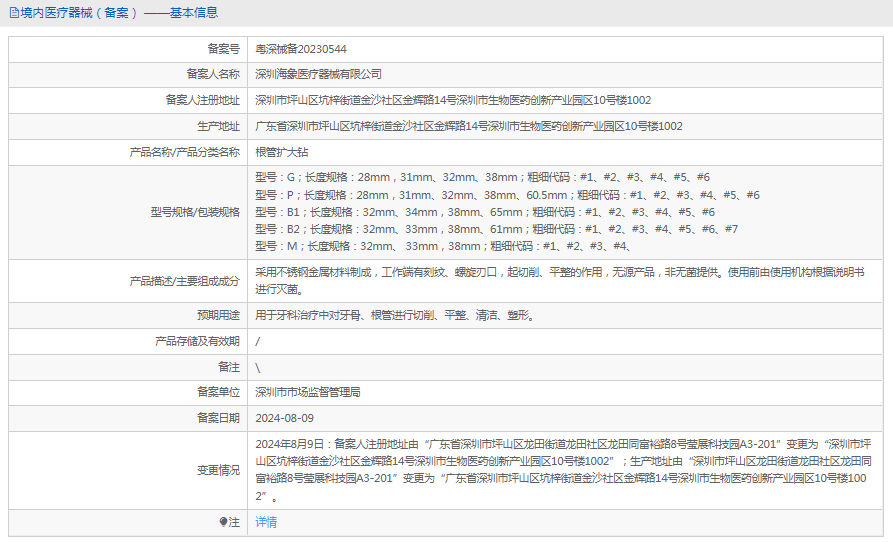
Task: Select the production address starting 广东省深圳市坪山区
Action: pyautogui.click(x=469, y=126)
